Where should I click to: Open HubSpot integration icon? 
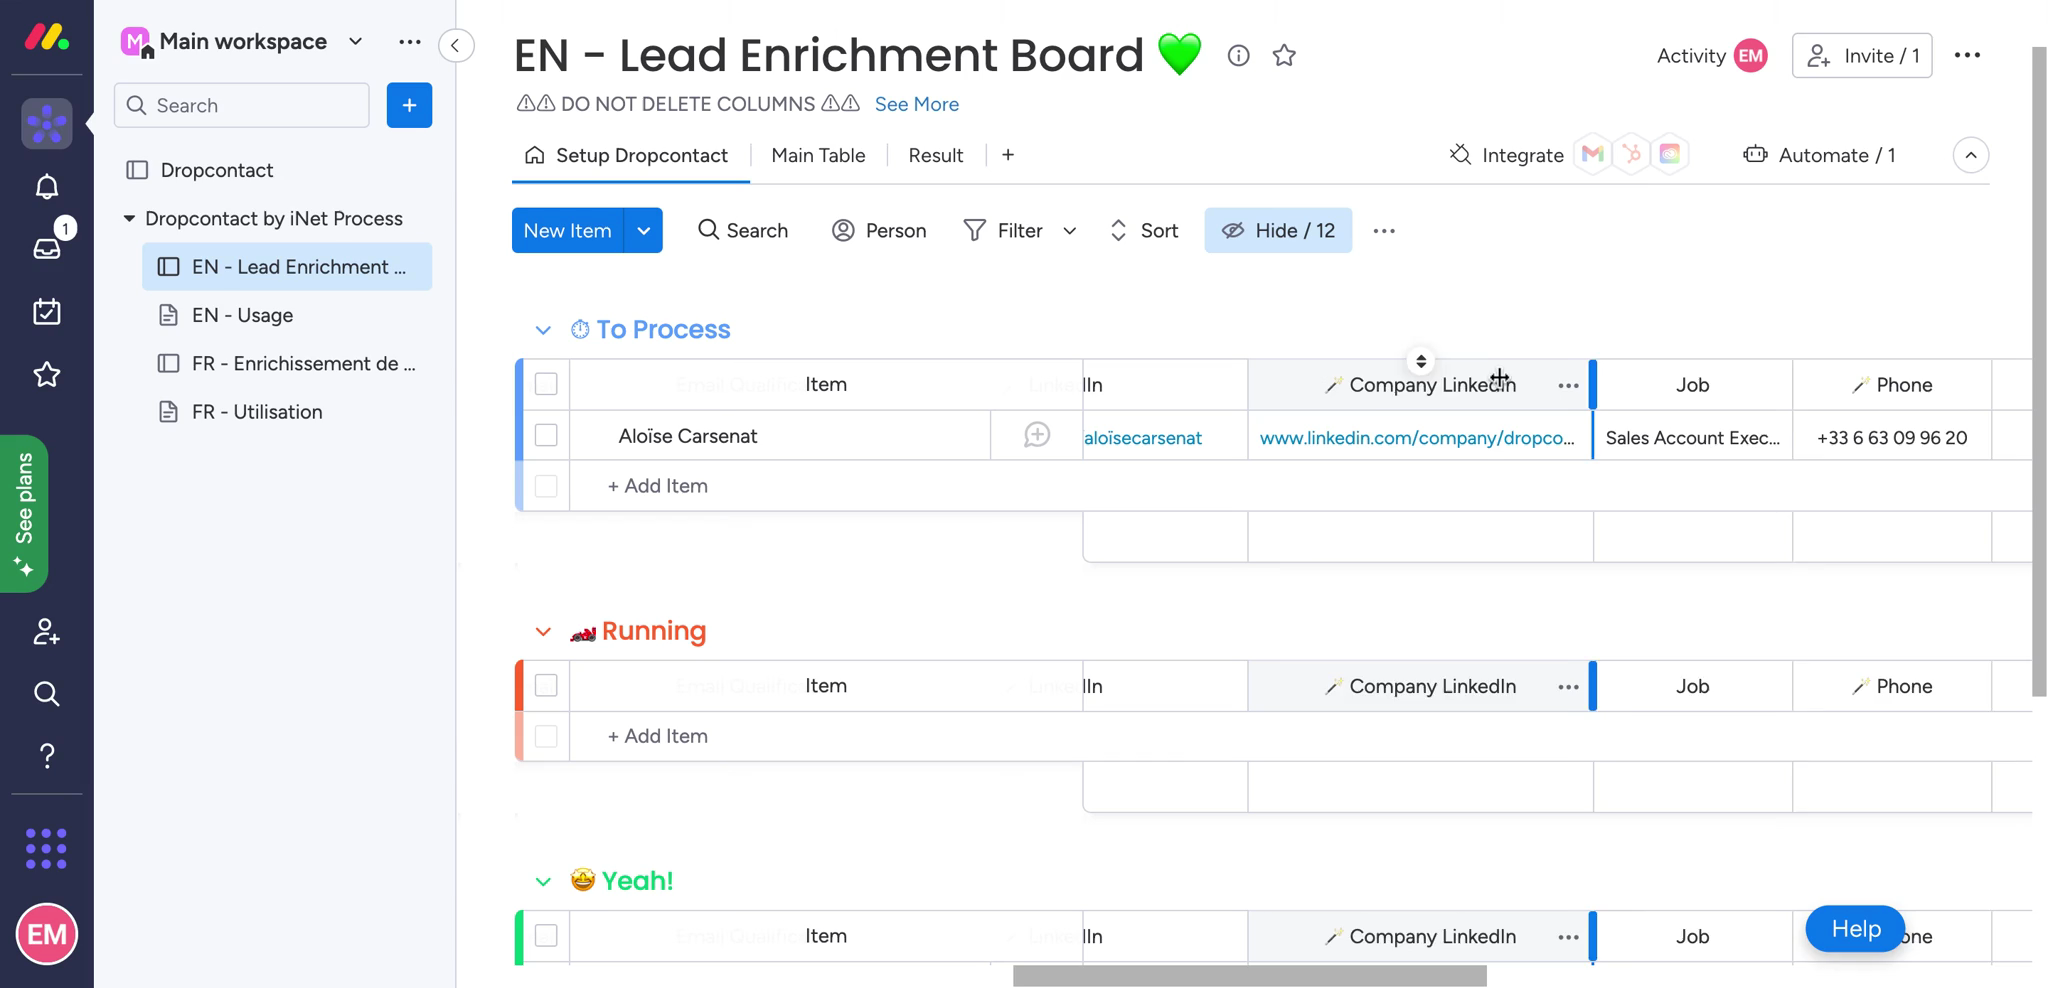(1632, 154)
